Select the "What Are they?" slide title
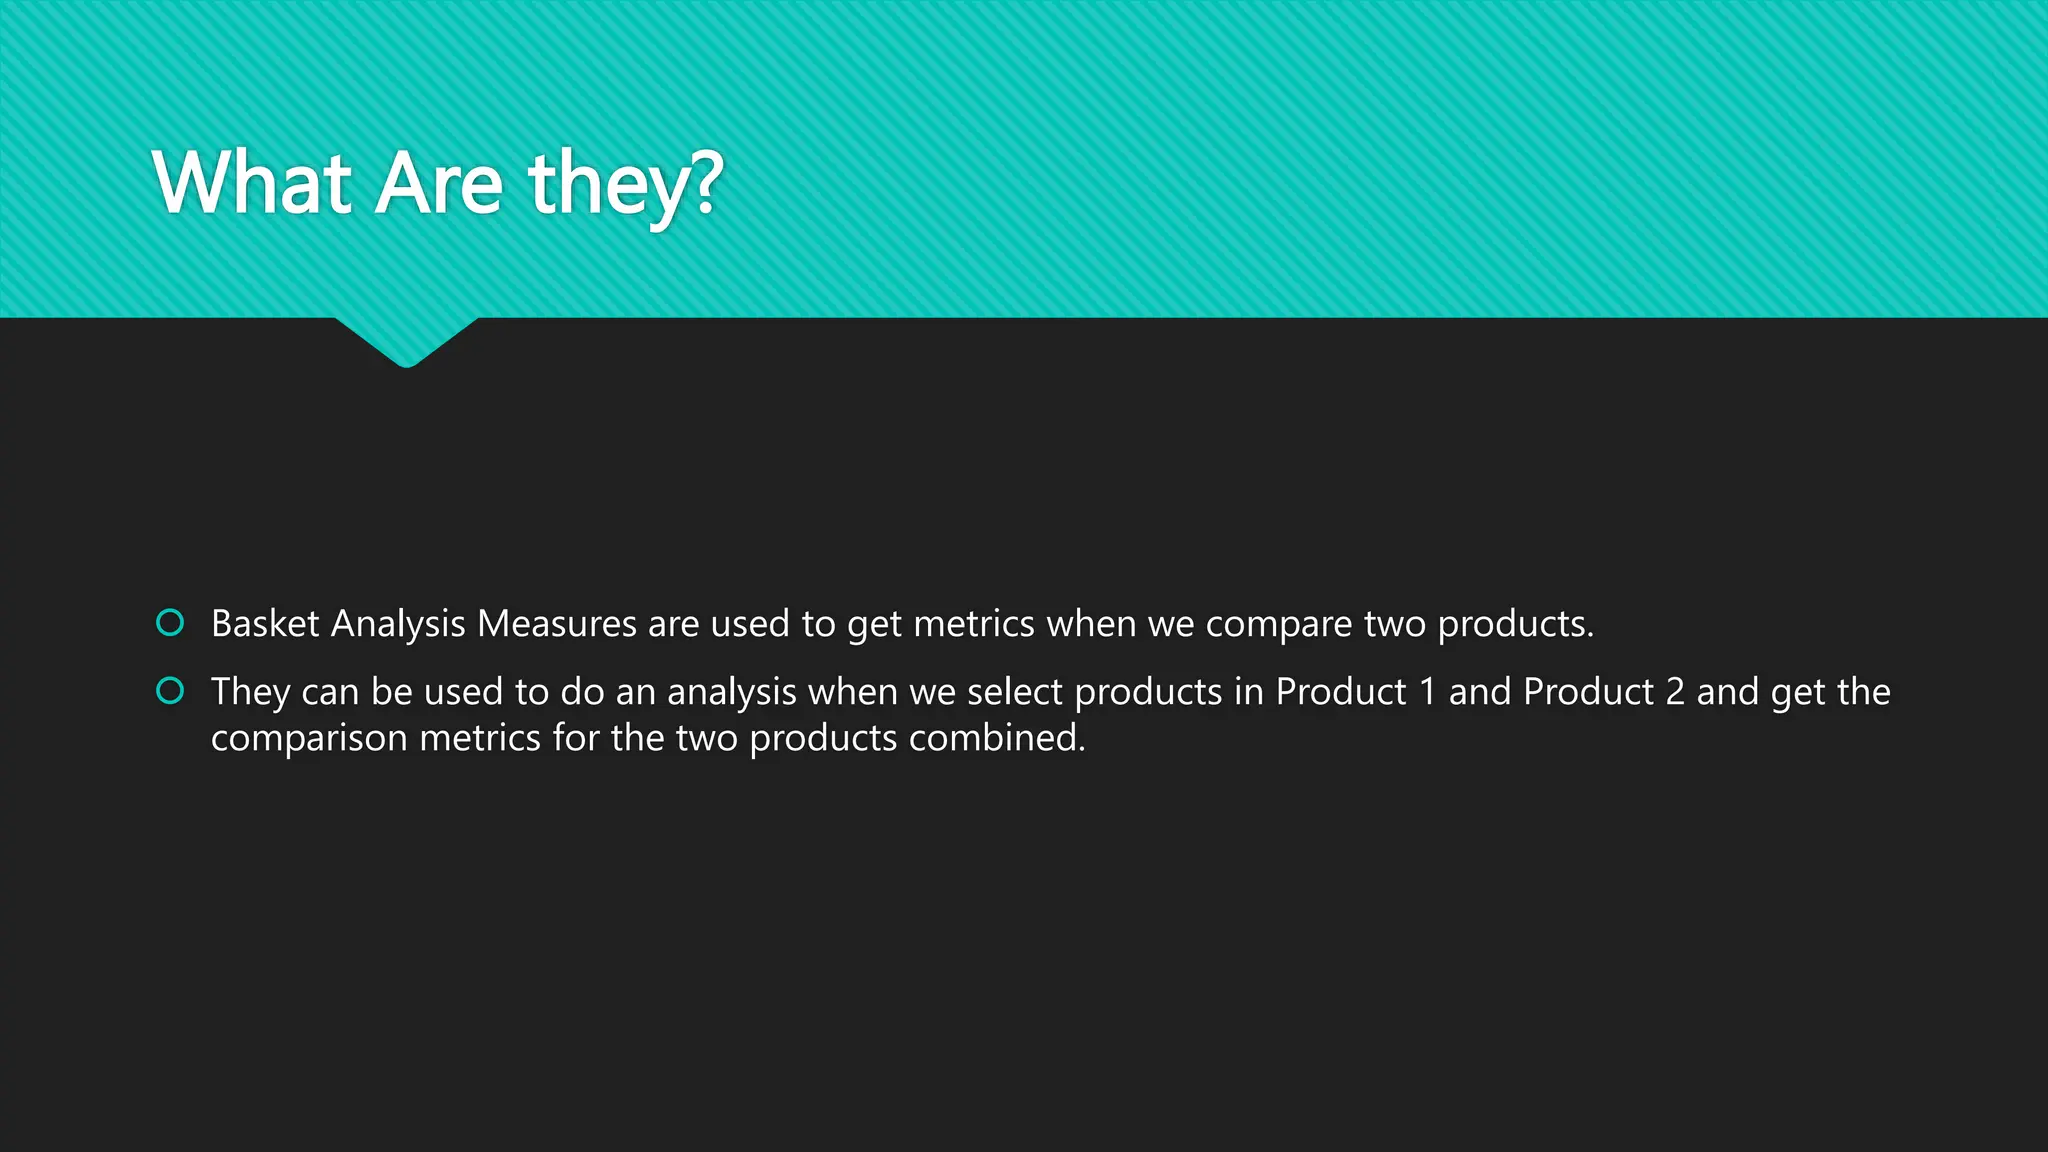This screenshot has width=2048, height=1152. [x=437, y=184]
